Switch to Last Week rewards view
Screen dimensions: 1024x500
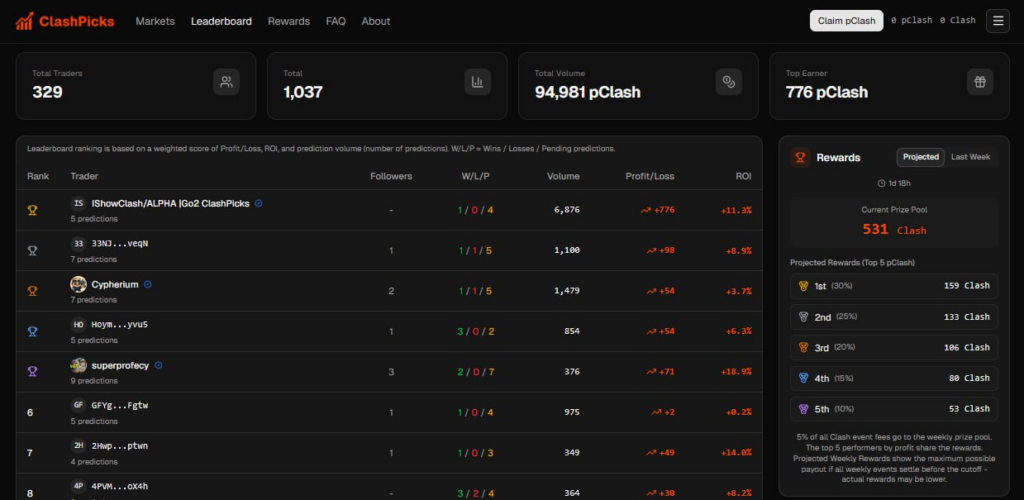pos(971,157)
